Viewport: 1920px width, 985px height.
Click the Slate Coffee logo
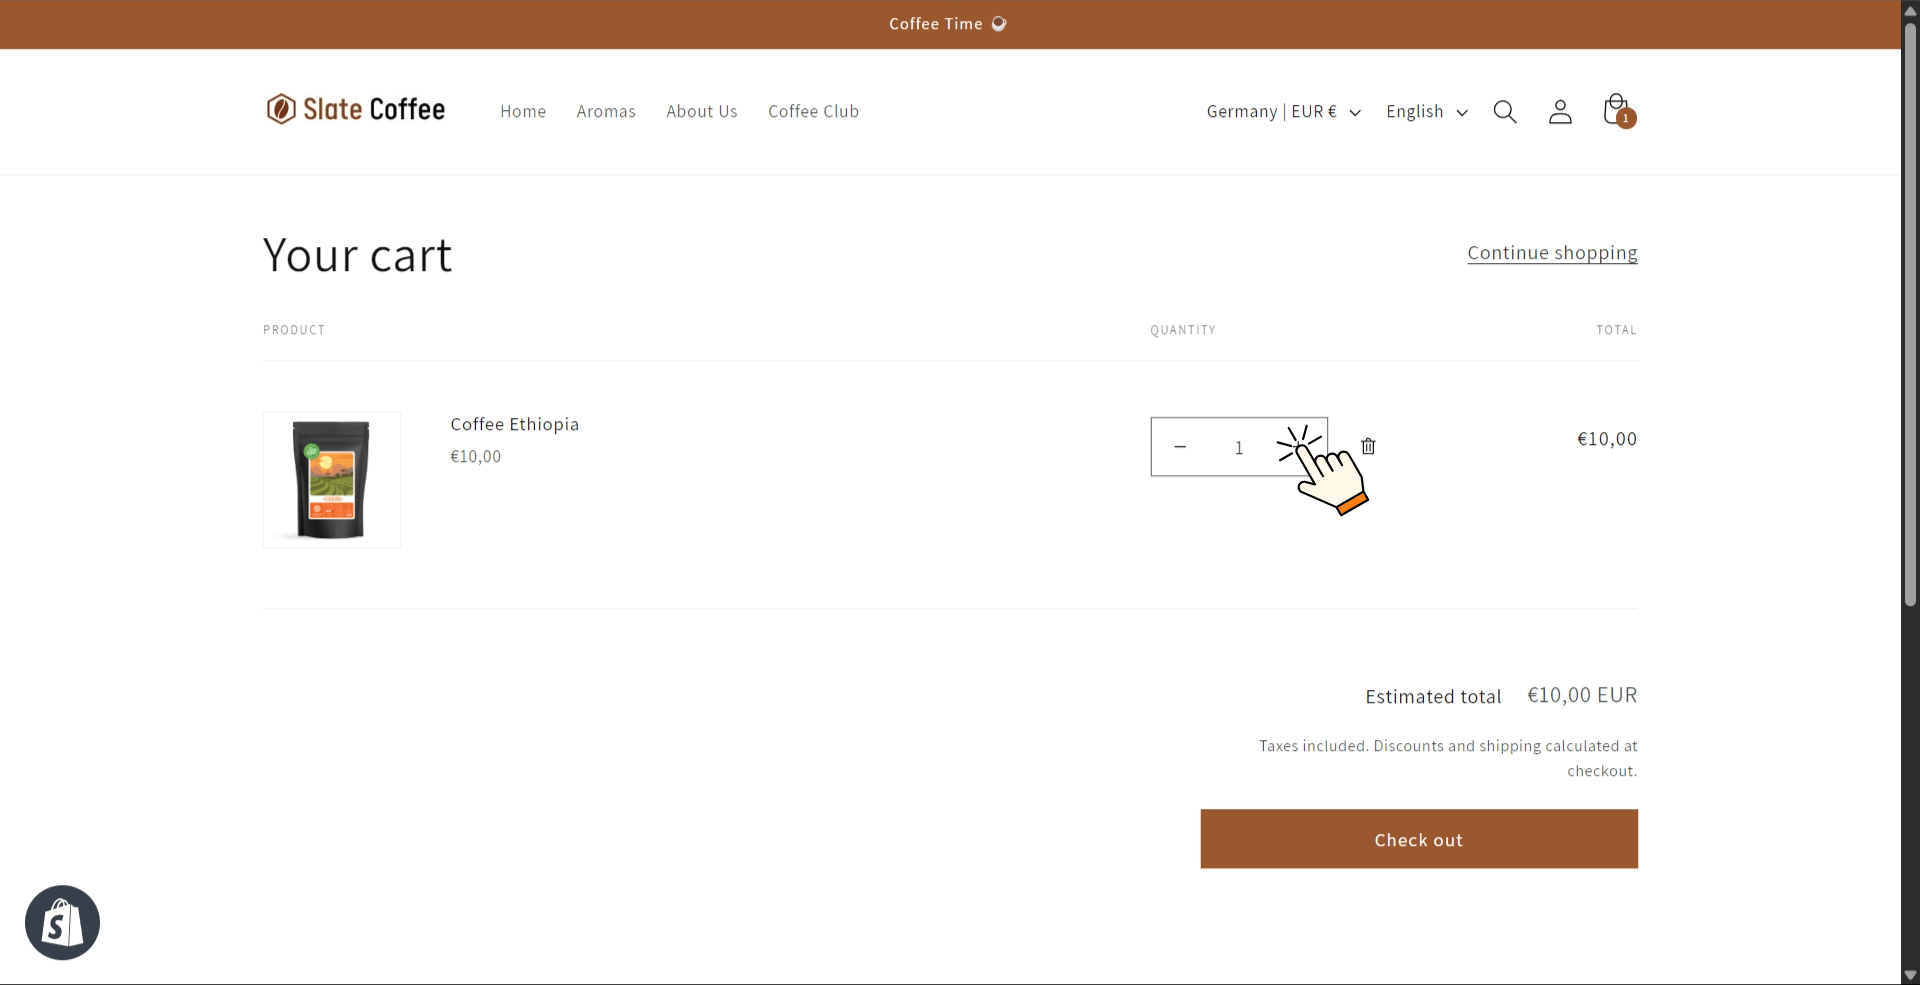coord(355,108)
